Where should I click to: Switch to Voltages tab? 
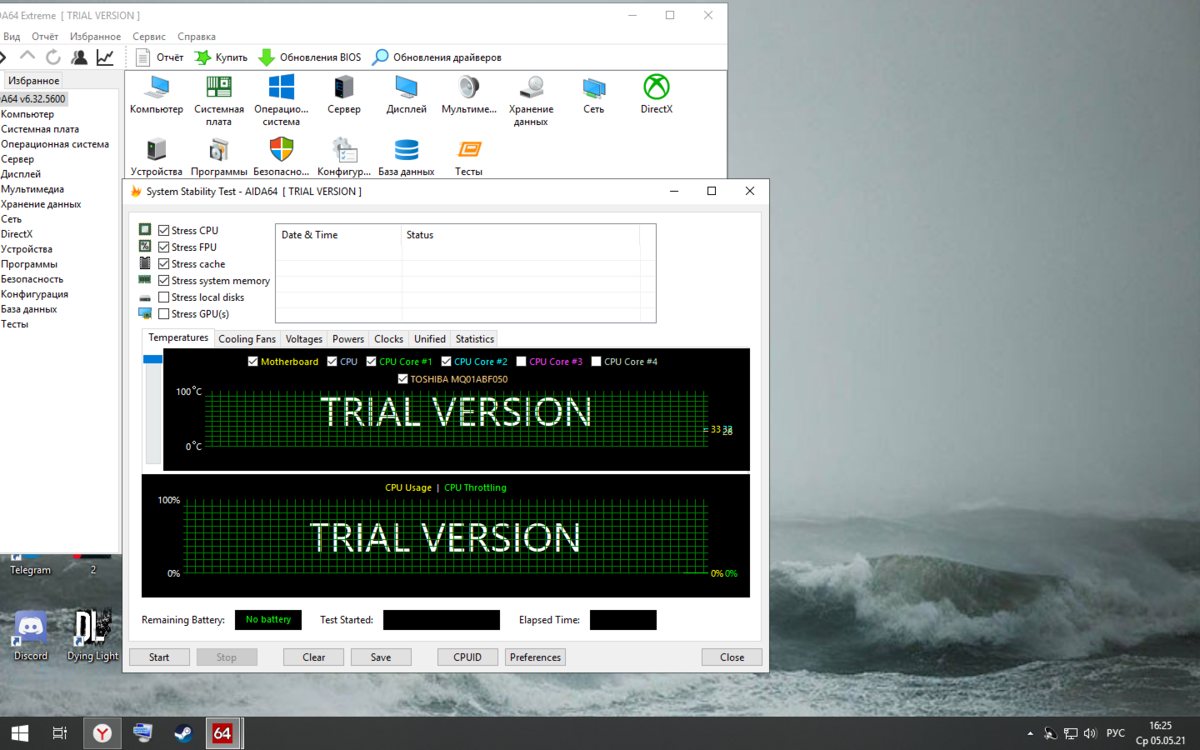(304, 339)
